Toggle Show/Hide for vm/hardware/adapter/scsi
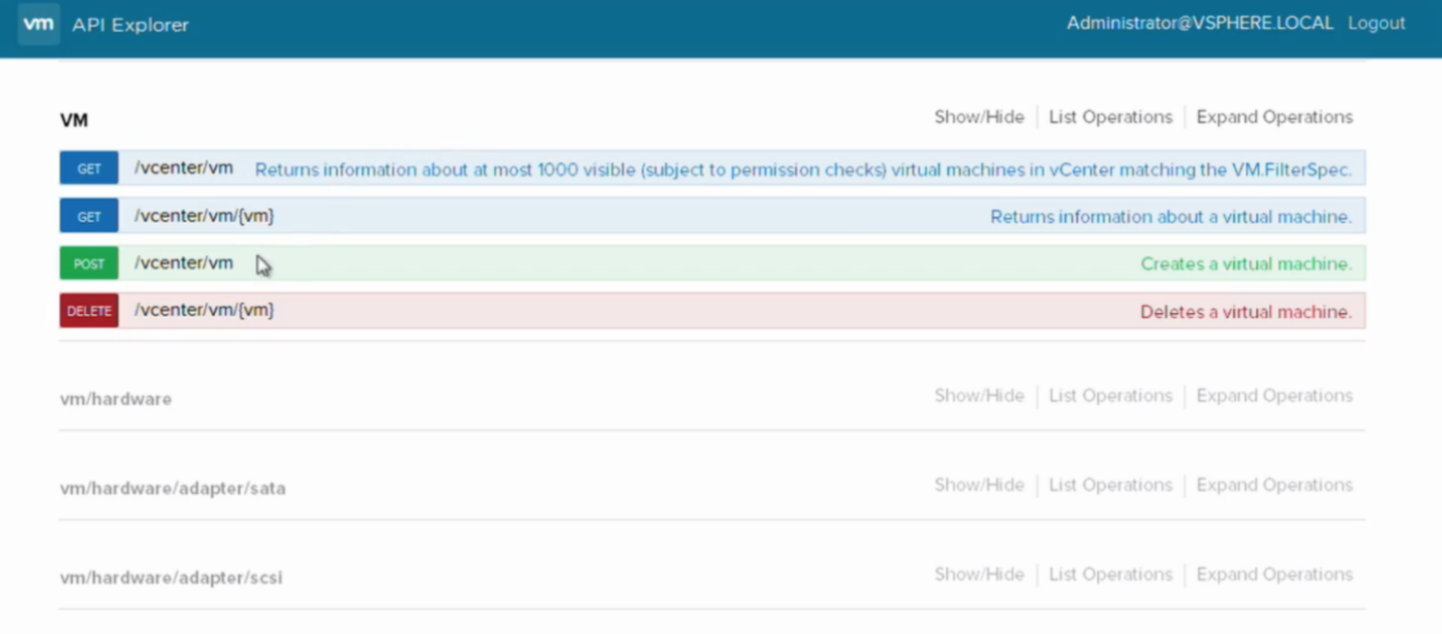This screenshot has height=634, width=1442. pos(979,575)
